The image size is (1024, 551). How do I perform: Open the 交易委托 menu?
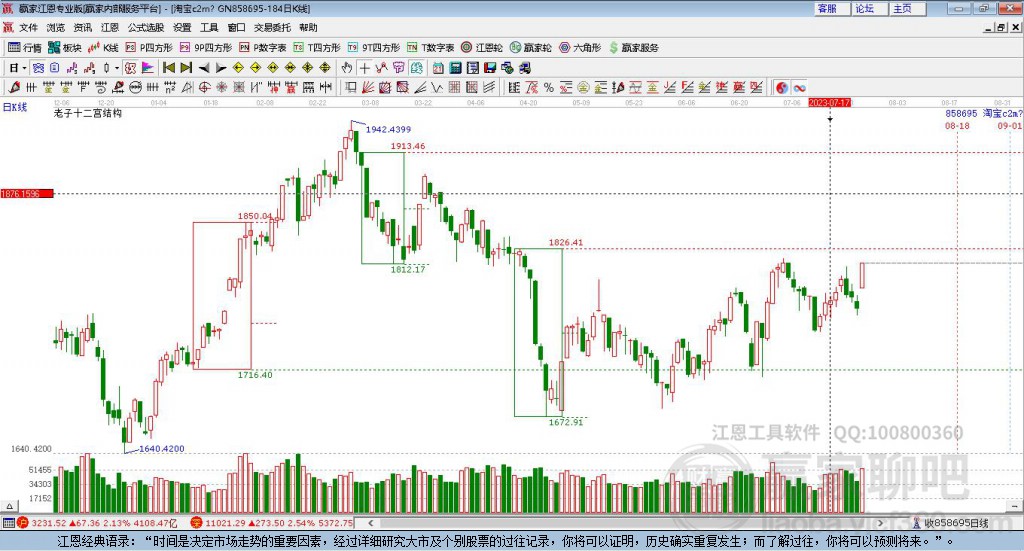pos(272,27)
